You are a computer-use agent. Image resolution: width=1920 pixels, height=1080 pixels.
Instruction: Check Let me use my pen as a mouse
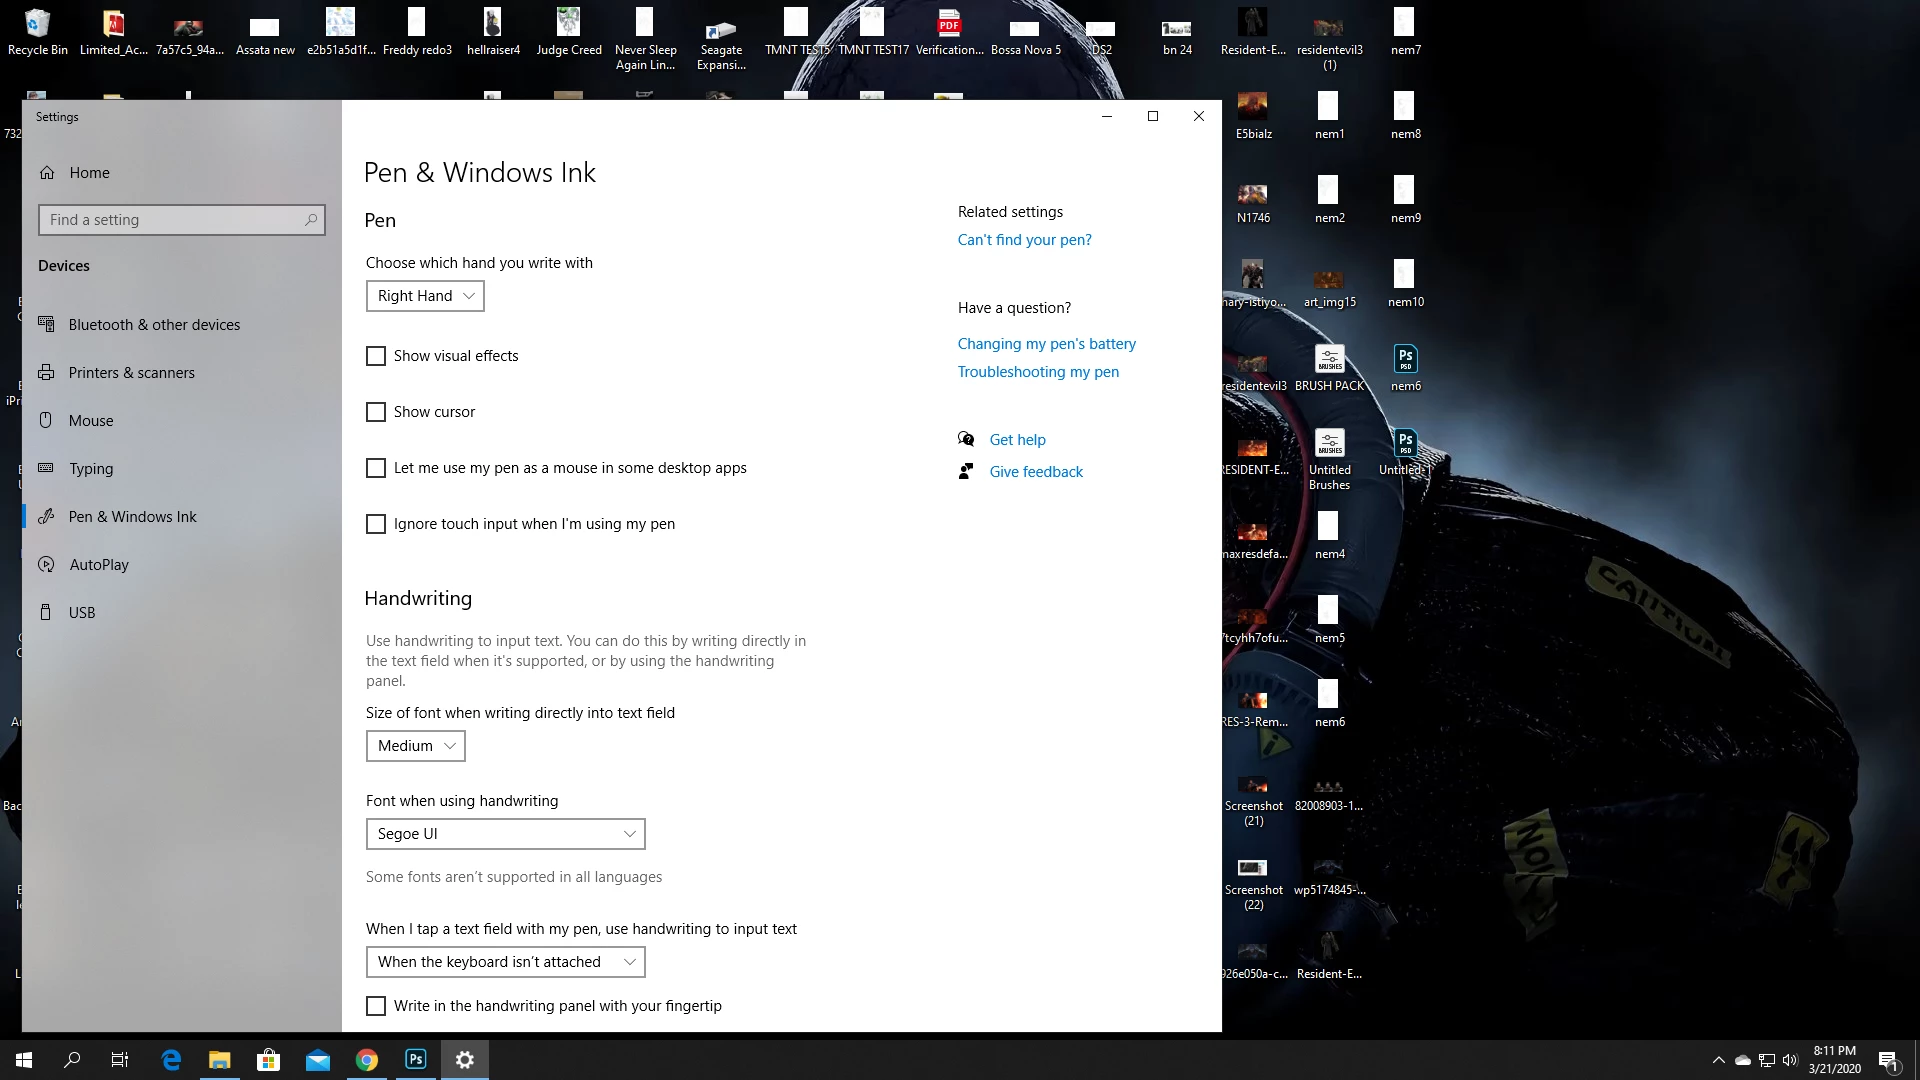pyautogui.click(x=376, y=468)
